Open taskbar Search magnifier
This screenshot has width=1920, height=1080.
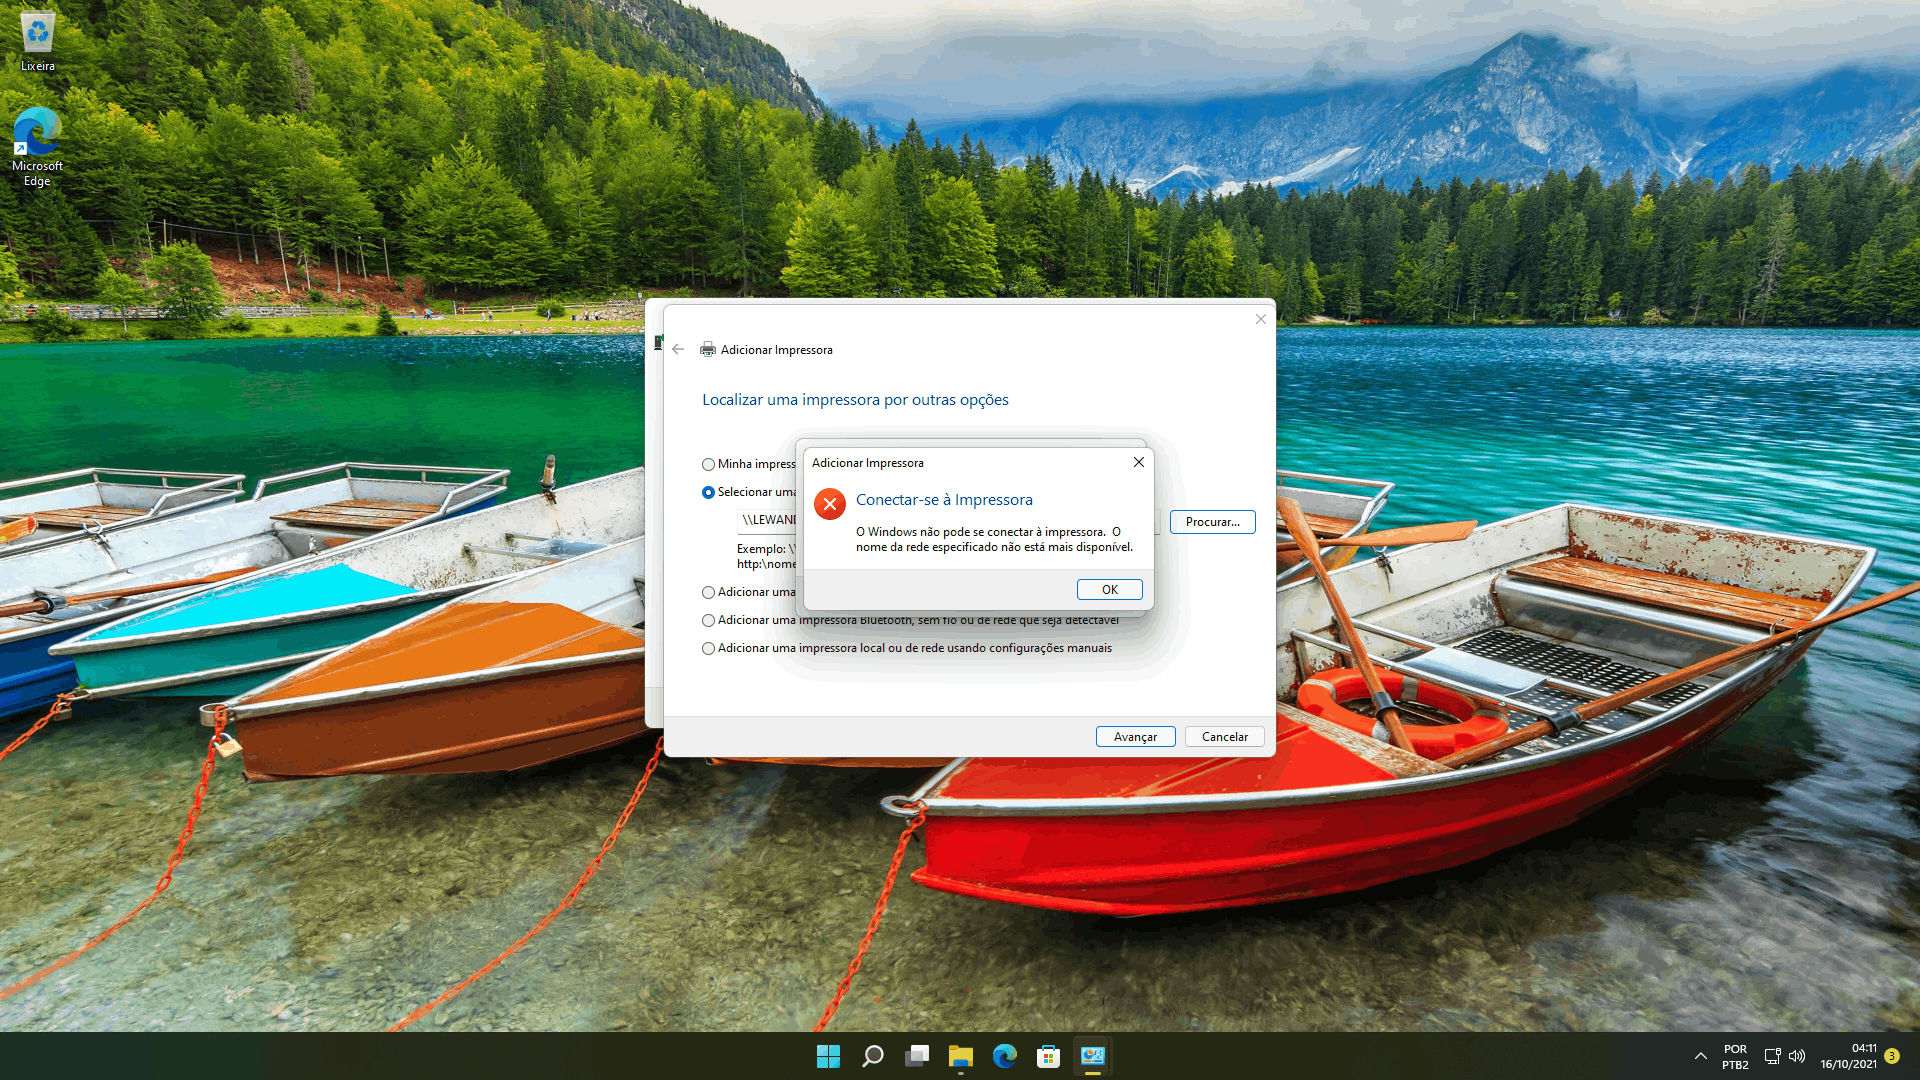(x=873, y=1056)
